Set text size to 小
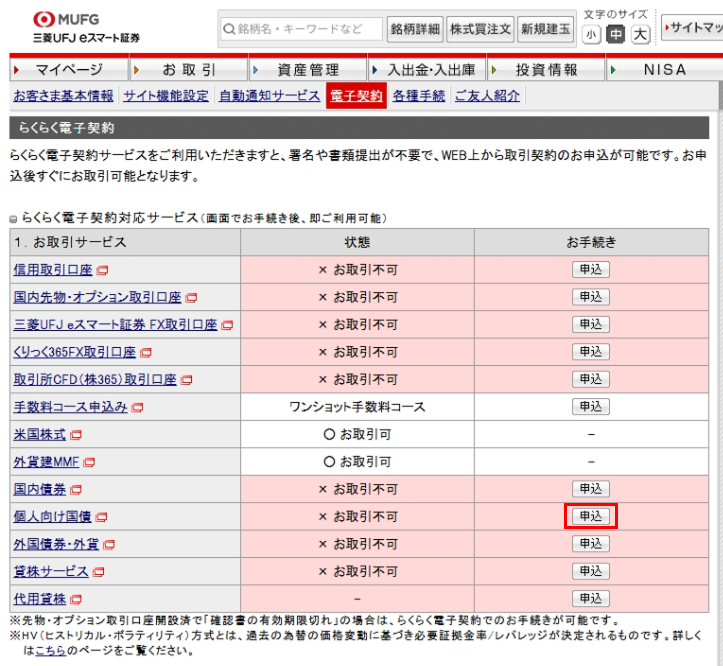723x666 pixels. coord(591,35)
